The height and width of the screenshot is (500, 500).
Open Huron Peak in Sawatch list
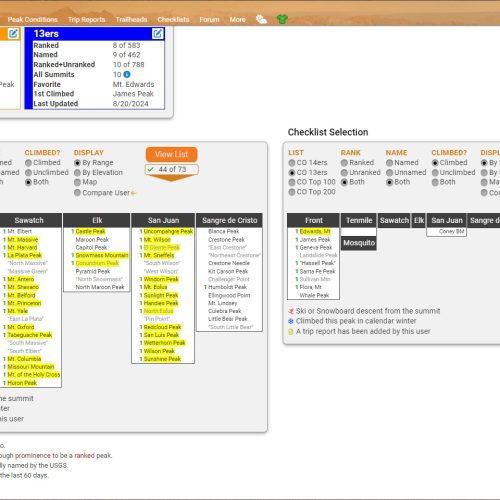[22, 383]
